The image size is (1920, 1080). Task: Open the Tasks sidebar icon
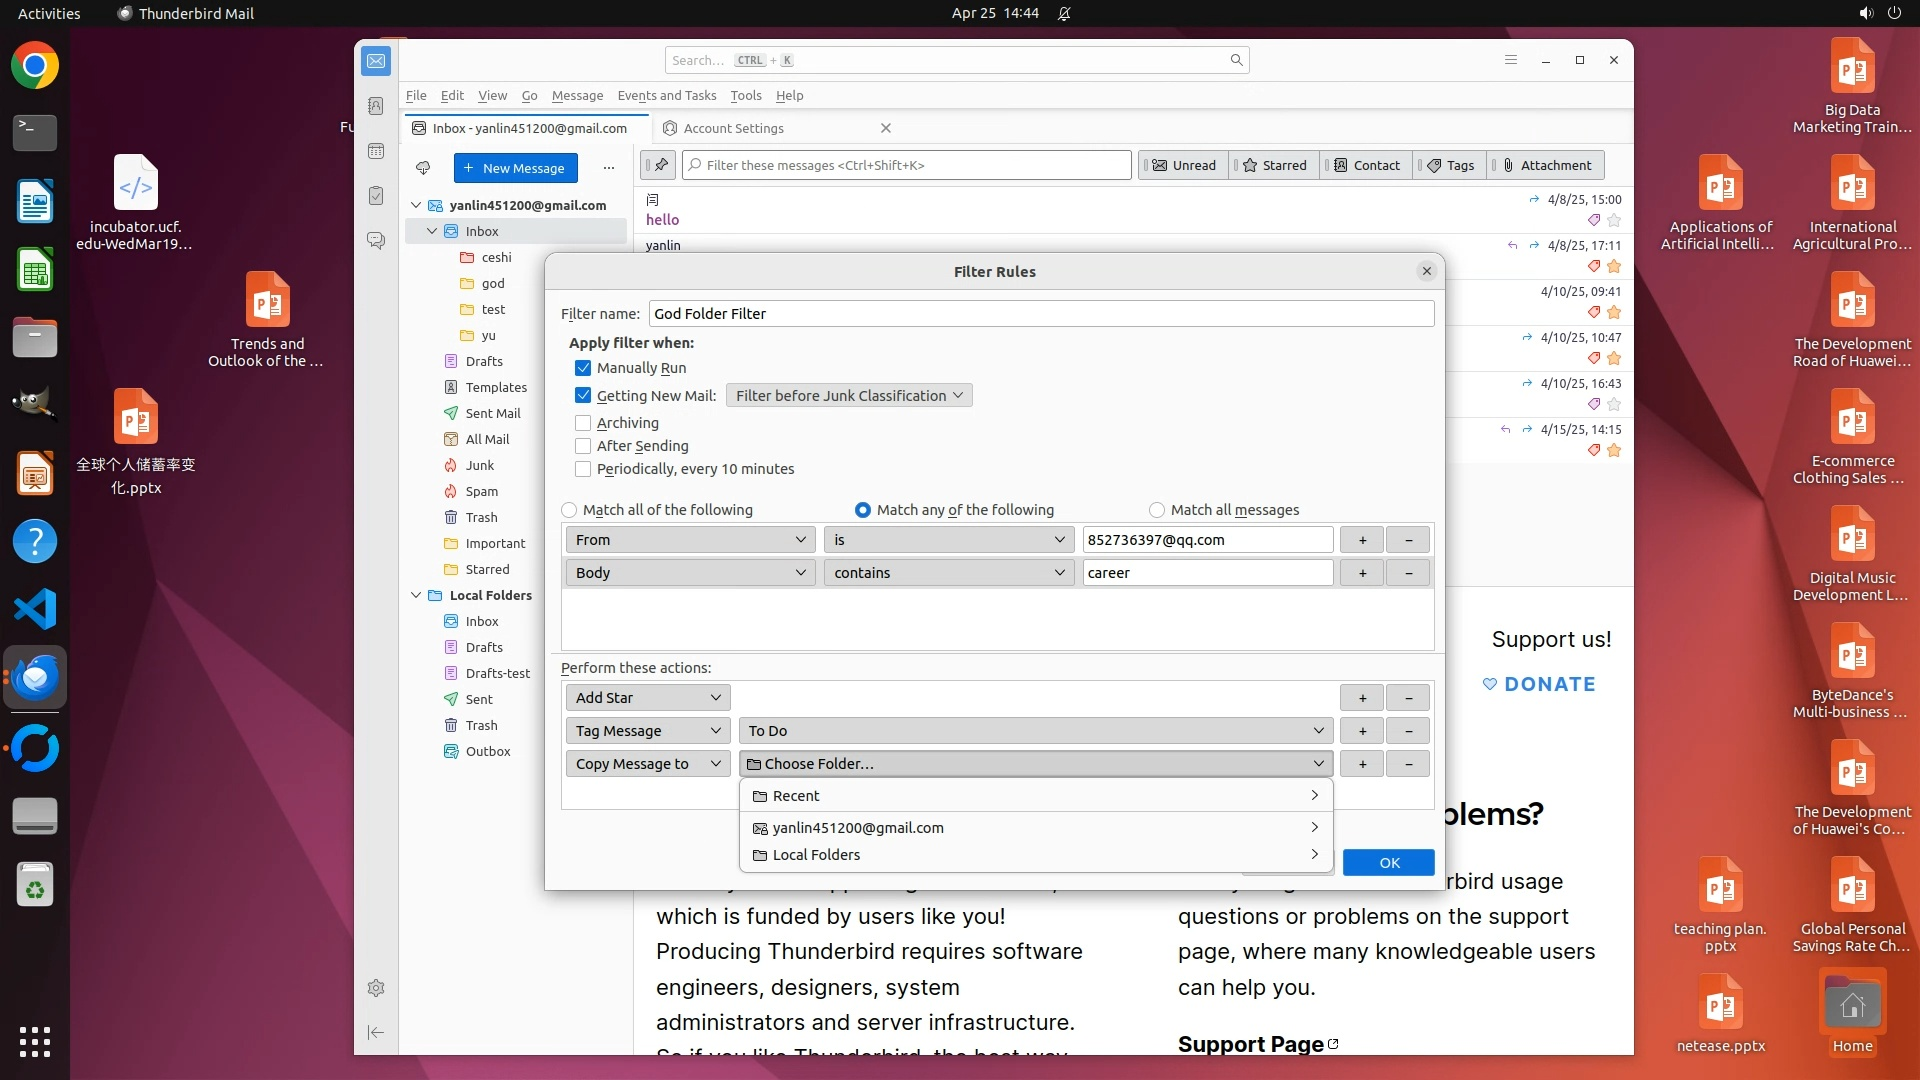[x=376, y=196]
